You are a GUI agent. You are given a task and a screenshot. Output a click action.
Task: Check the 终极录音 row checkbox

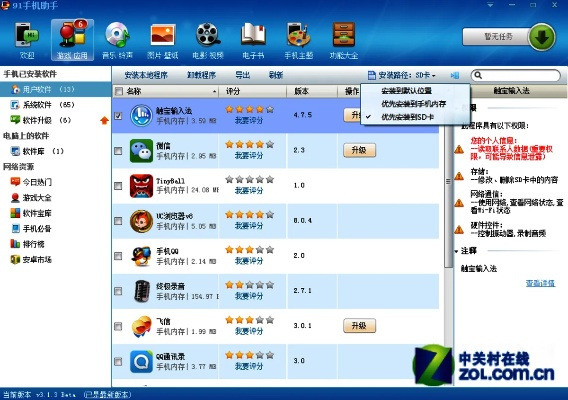pos(118,291)
